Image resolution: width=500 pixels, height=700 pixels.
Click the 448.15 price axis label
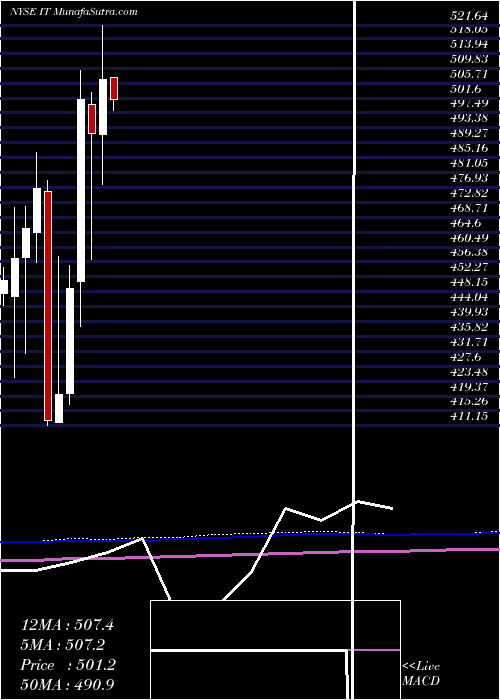tap(469, 283)
